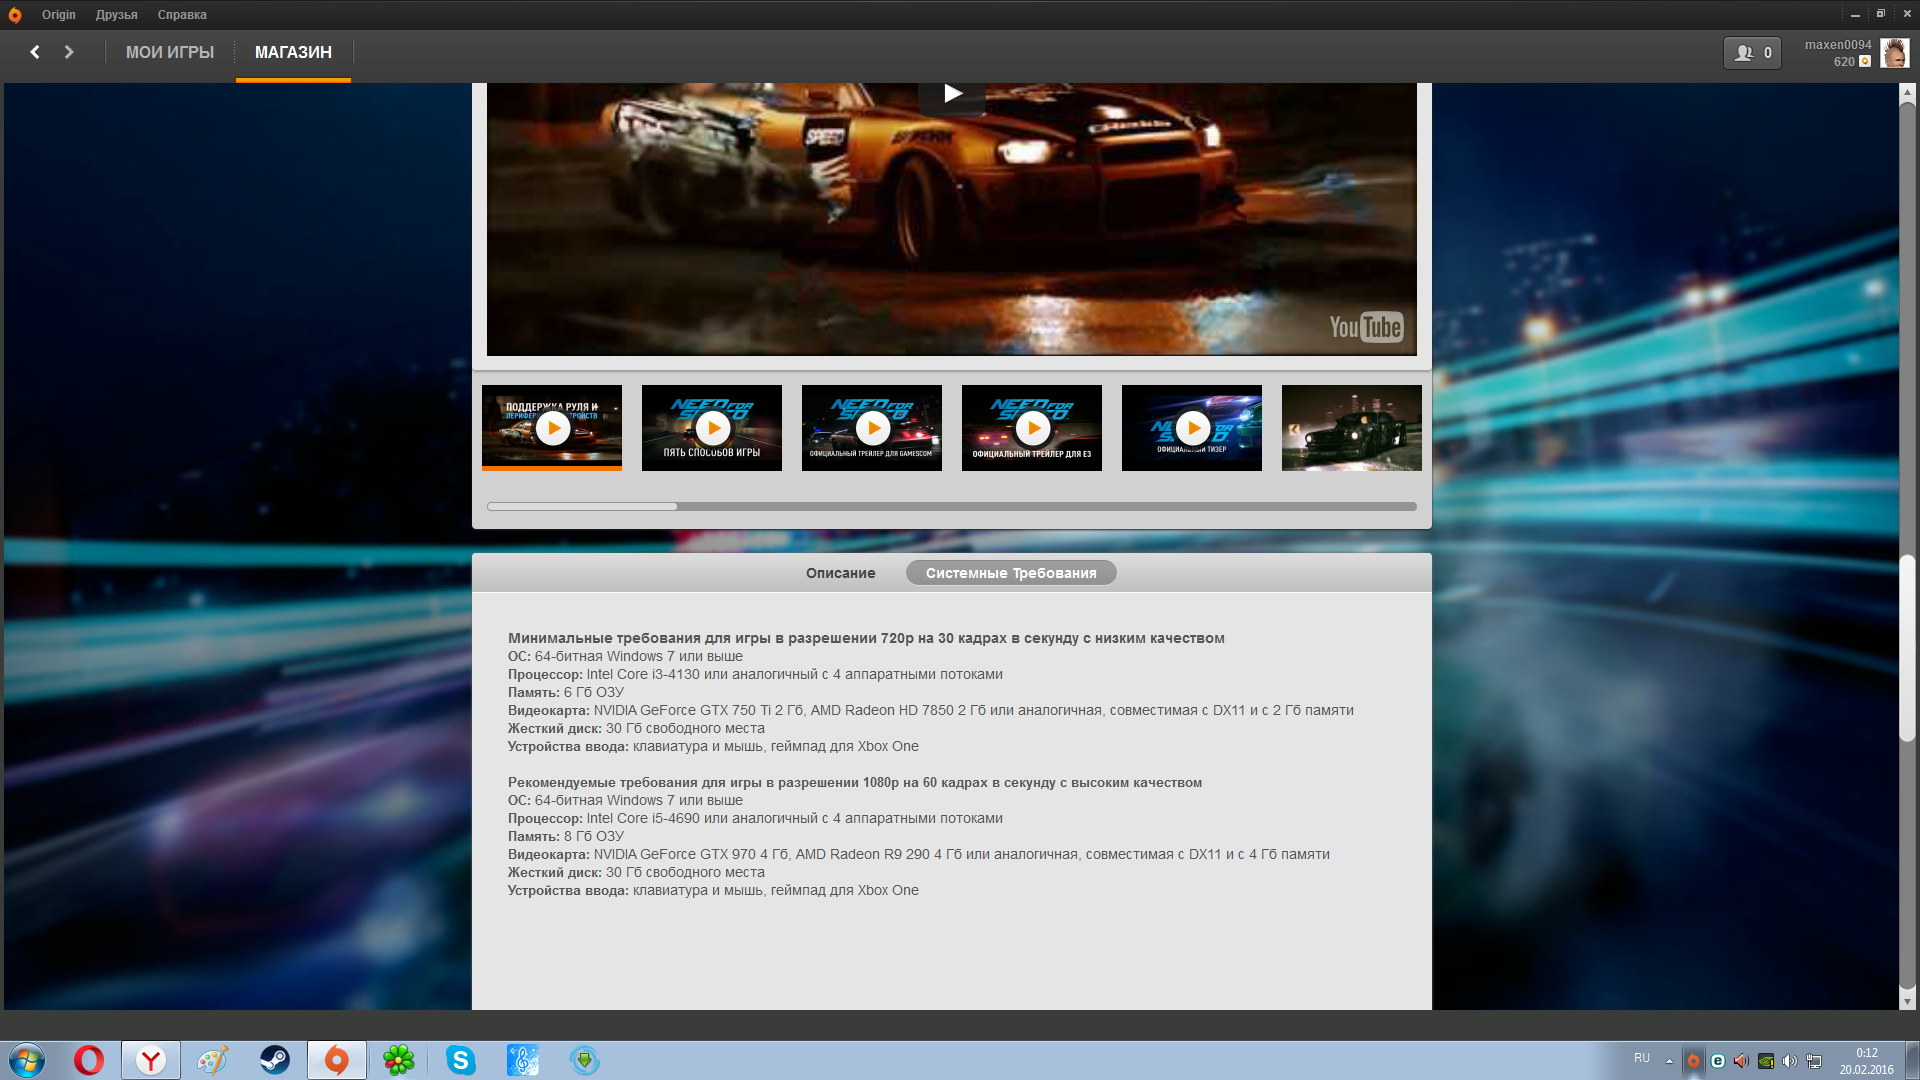
Task: Switch to the Описание tab
Action: 840,573
